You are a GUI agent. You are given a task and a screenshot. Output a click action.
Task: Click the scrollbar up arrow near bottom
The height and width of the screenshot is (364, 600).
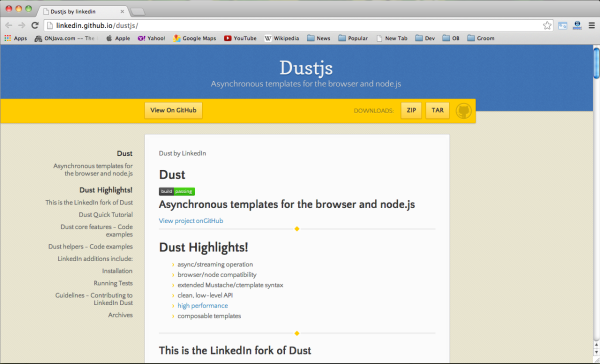(x=596, y=345)
